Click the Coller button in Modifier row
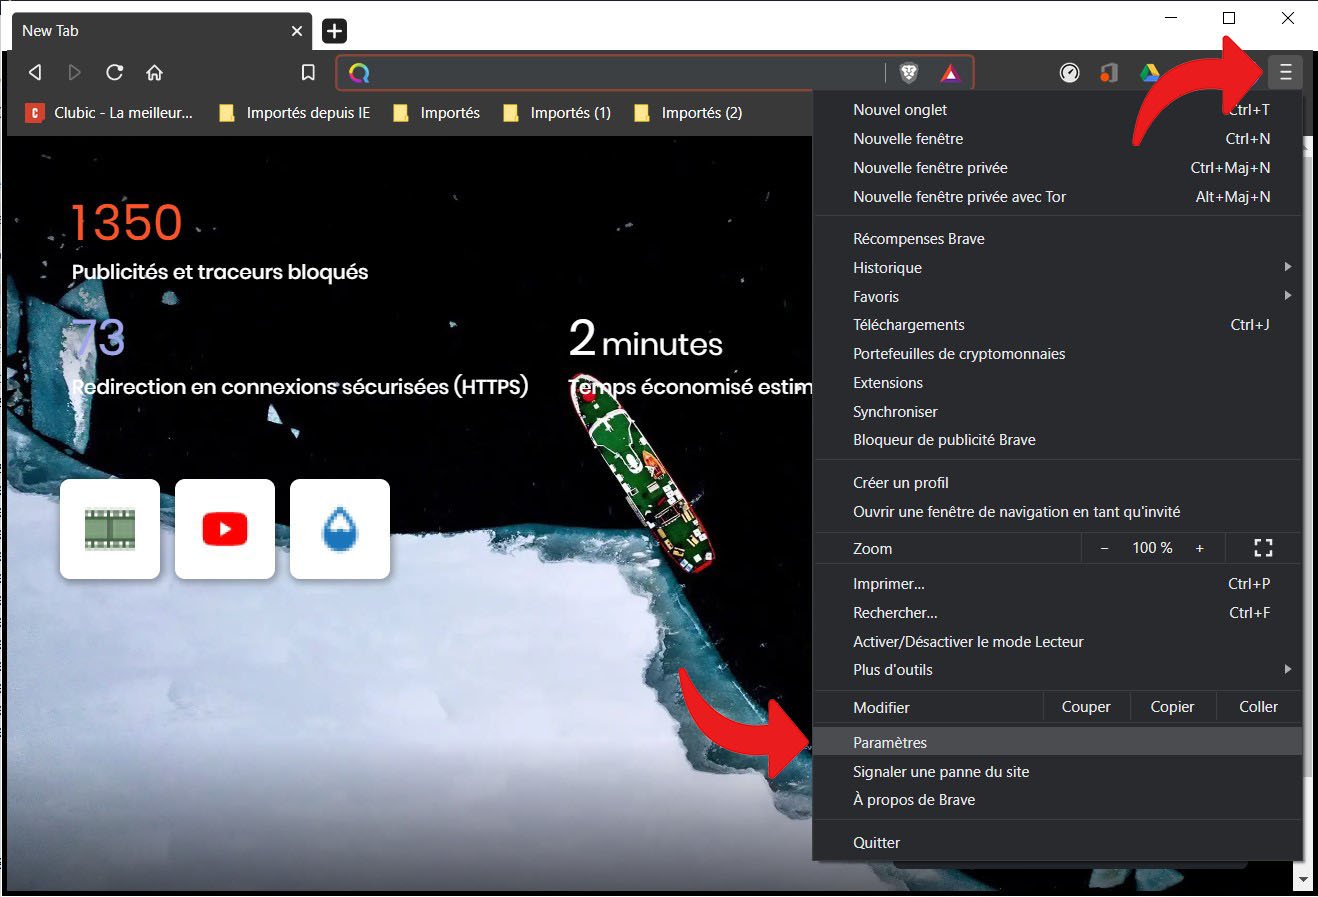 point(1258,707)
